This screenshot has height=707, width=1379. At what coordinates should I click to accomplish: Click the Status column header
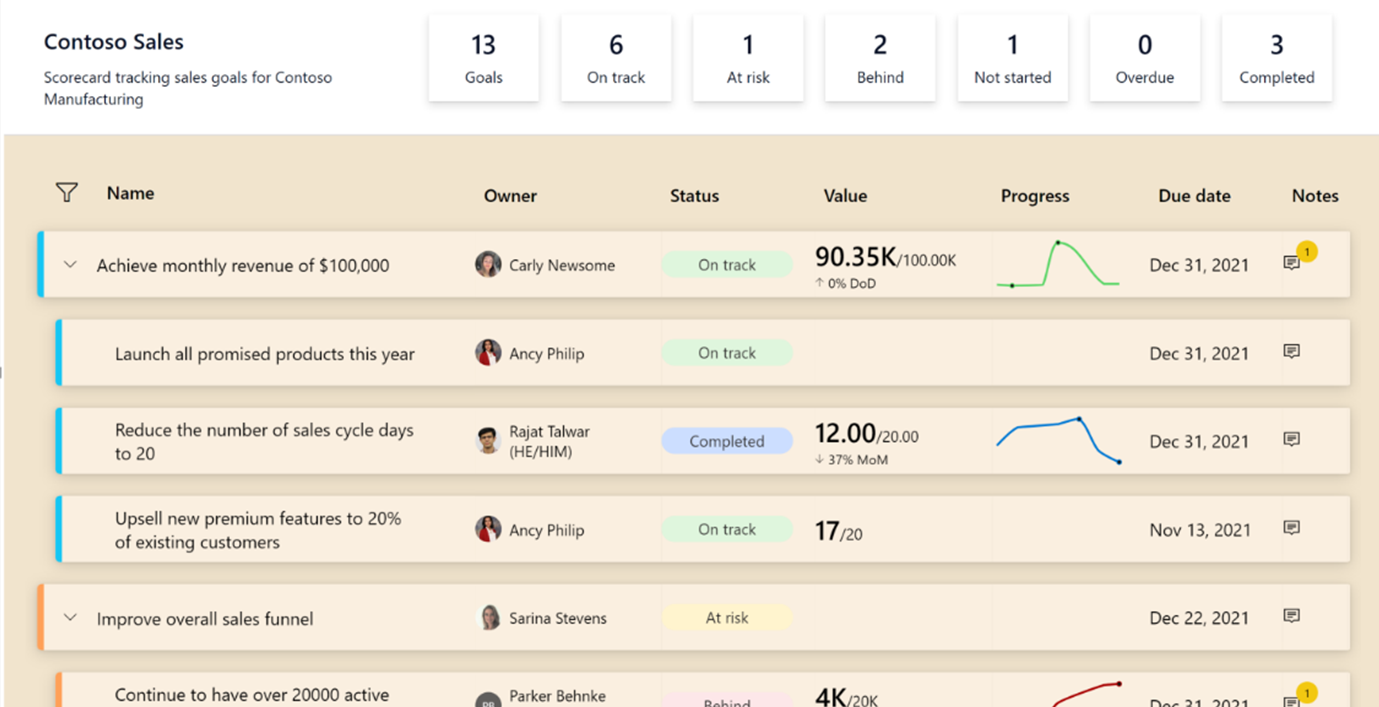click(694, 196)
